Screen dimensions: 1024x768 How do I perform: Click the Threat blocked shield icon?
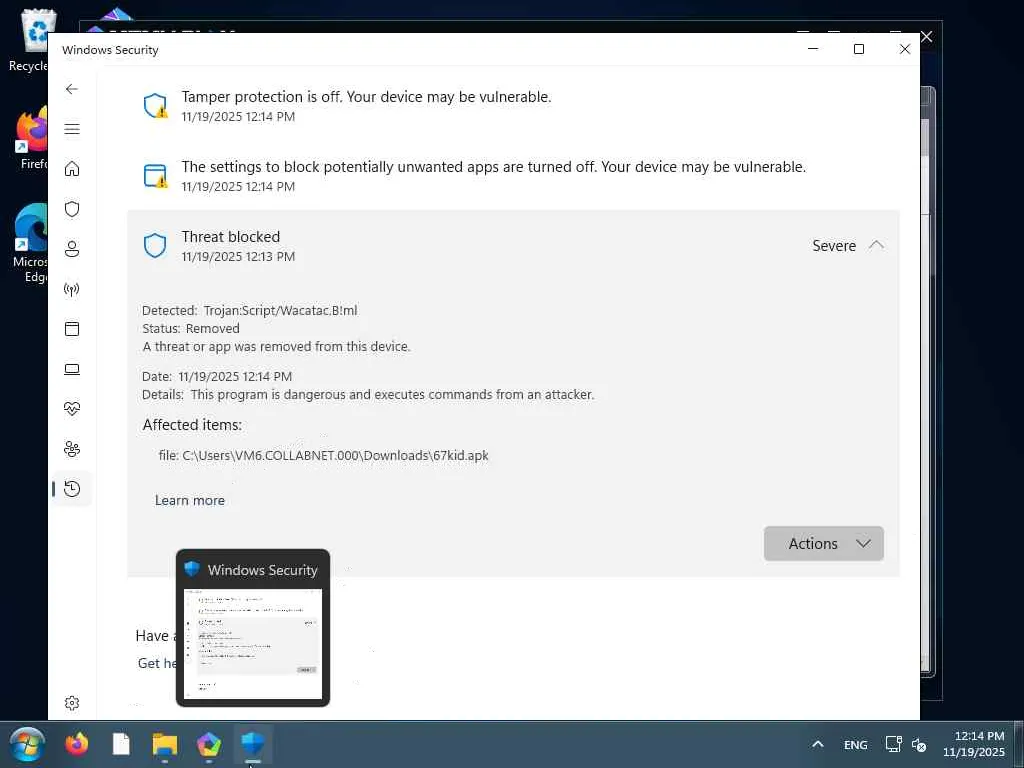tap(155, 246)
